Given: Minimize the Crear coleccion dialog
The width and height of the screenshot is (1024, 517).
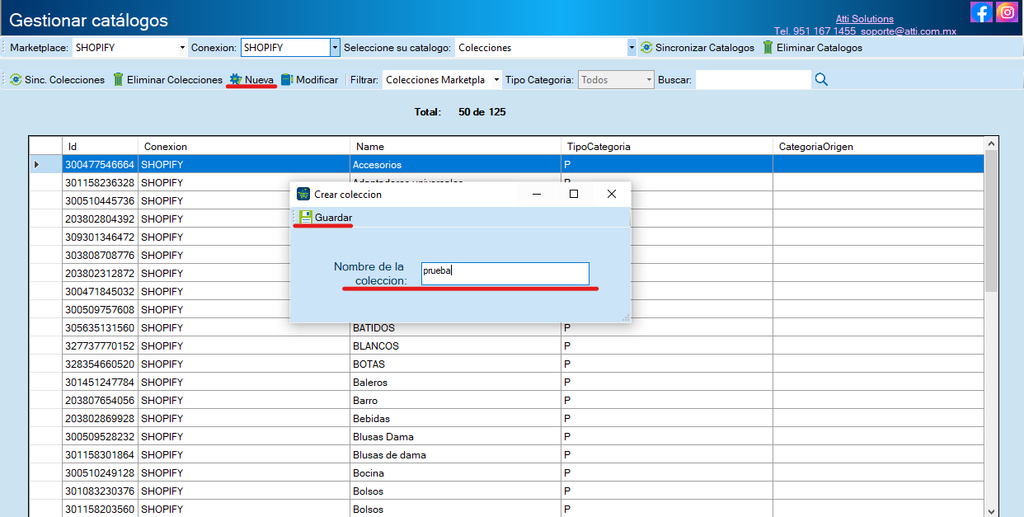Looking at the screenshot, I should (x=536, y=194).
